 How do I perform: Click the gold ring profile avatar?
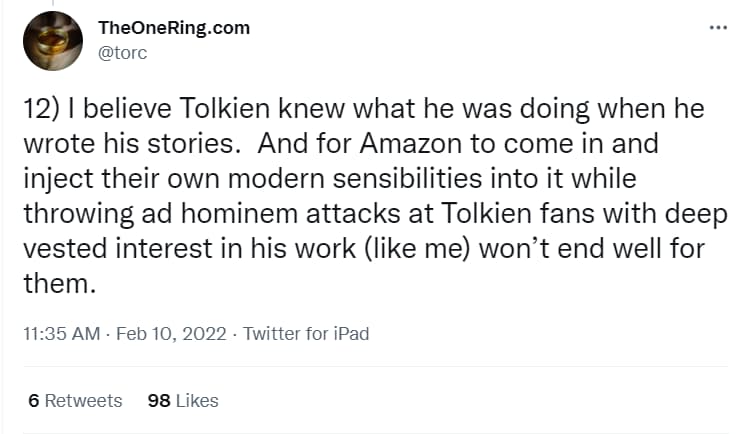53,41
